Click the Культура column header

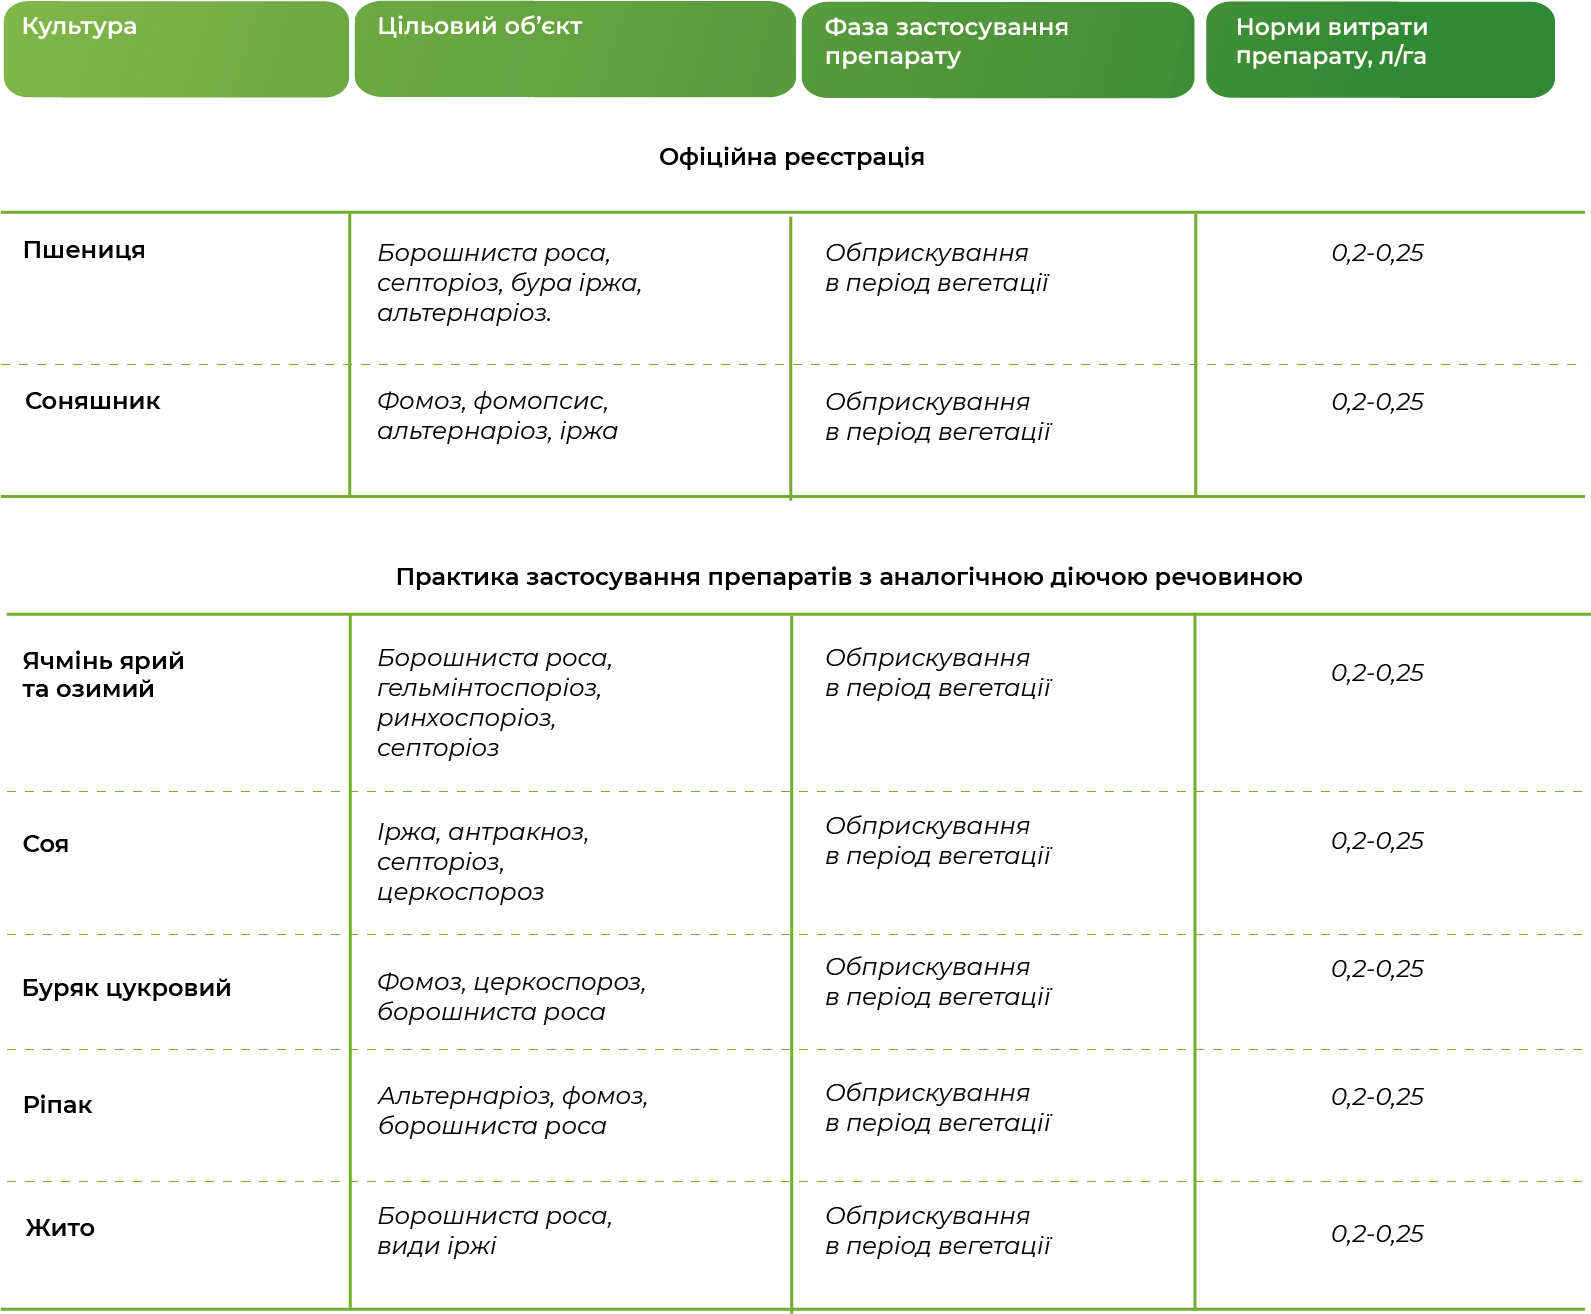[x=176, y=49]
